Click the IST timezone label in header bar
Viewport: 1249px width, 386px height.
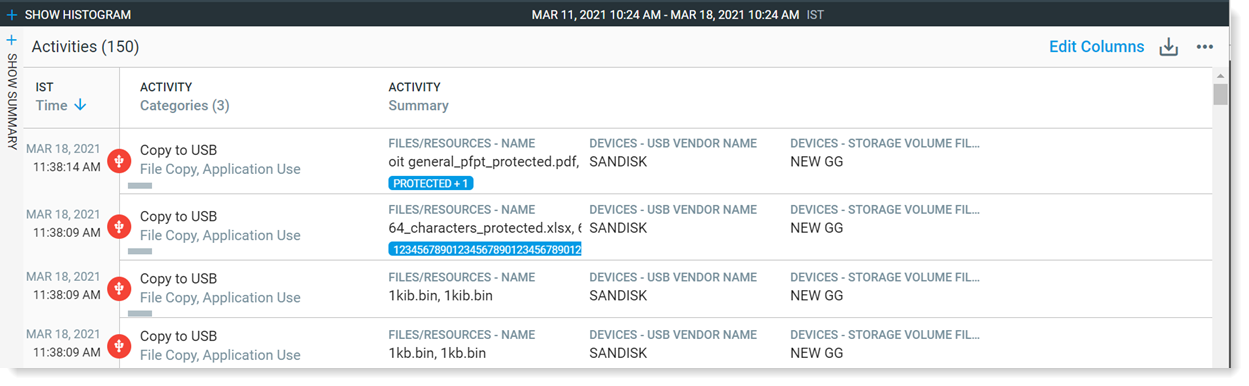[815, 15]
